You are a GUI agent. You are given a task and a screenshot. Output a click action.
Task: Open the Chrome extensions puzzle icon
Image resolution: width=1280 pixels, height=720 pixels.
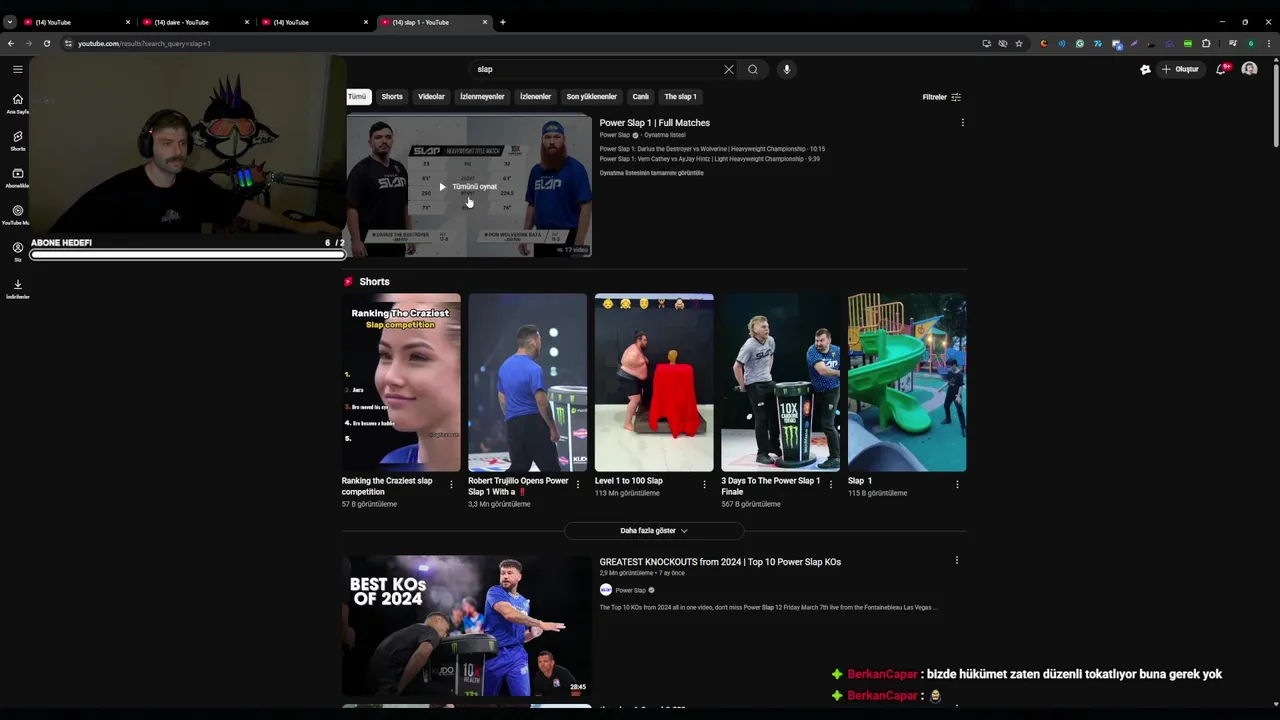tap(1205, 43)
